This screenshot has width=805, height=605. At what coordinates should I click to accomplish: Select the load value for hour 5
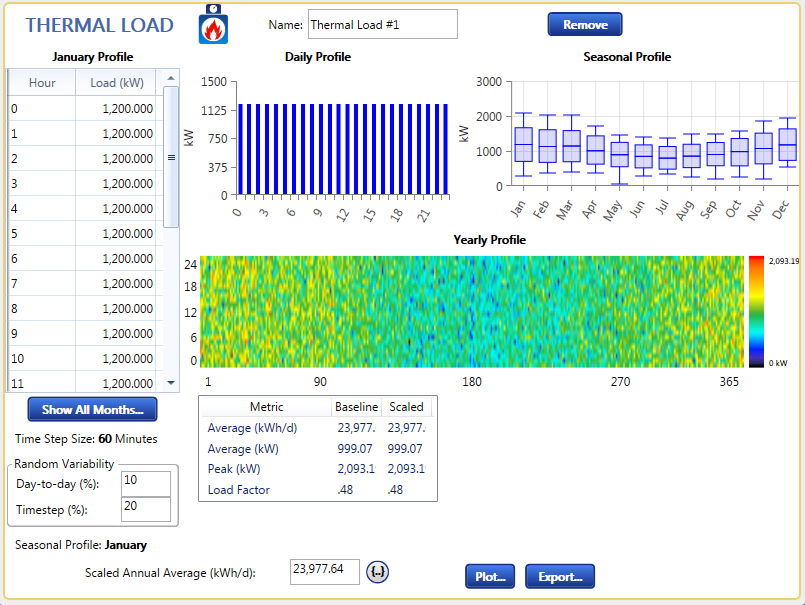point(118,234)
